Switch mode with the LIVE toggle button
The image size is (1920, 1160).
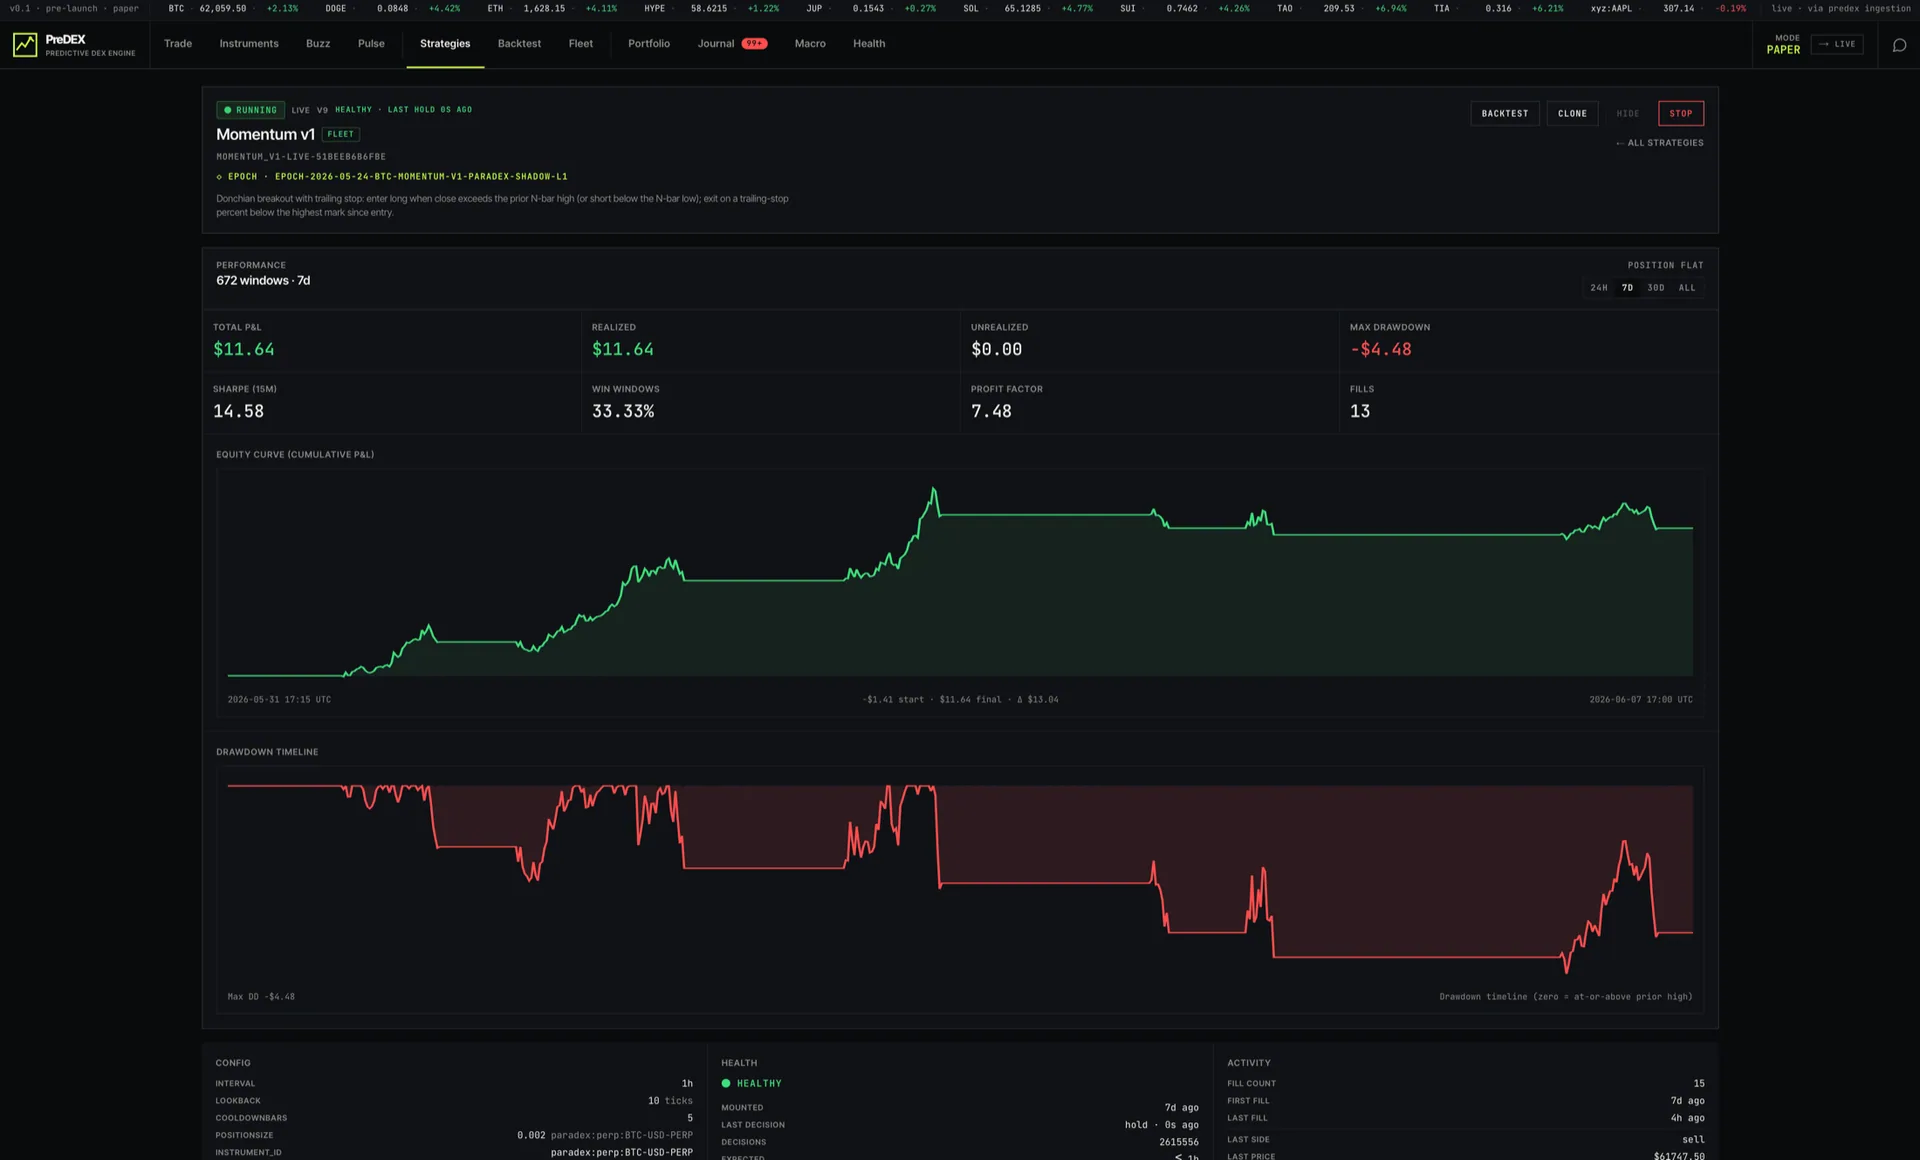(1837, 44)
